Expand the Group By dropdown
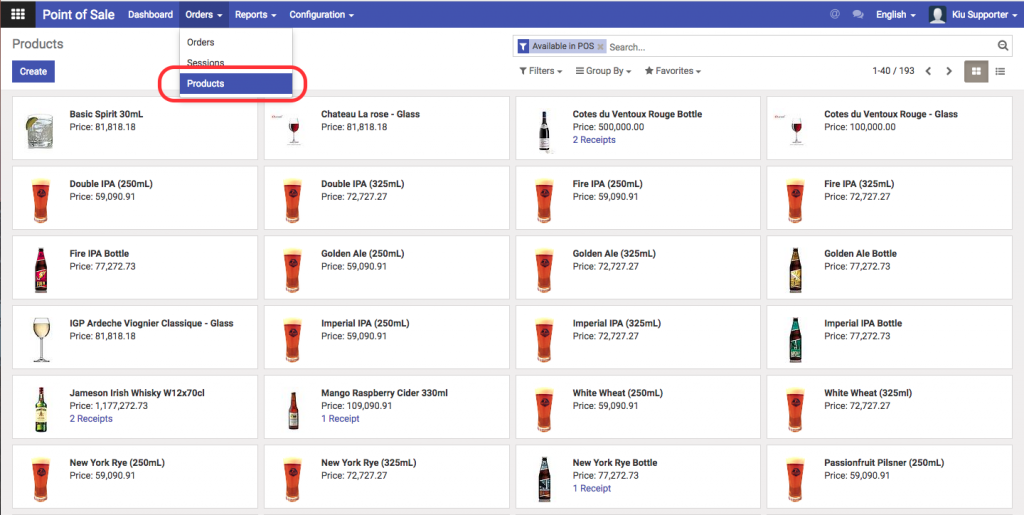This screenshot has width=1024, height=515. click(603, 71)
